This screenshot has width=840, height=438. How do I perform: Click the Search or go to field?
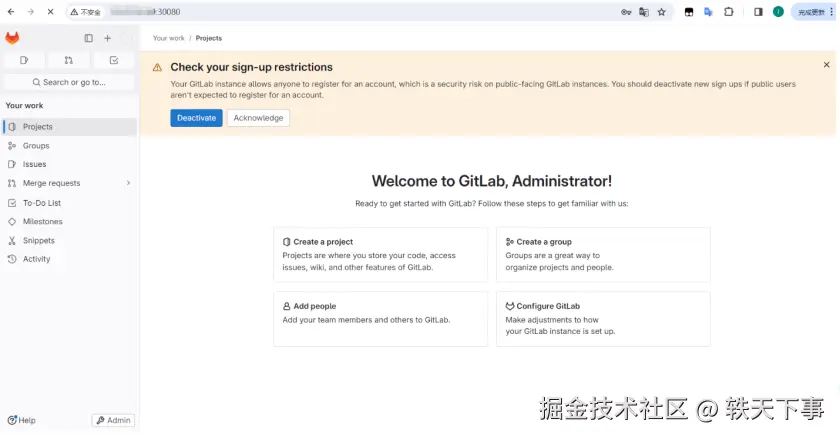click(x=69, y=82)
